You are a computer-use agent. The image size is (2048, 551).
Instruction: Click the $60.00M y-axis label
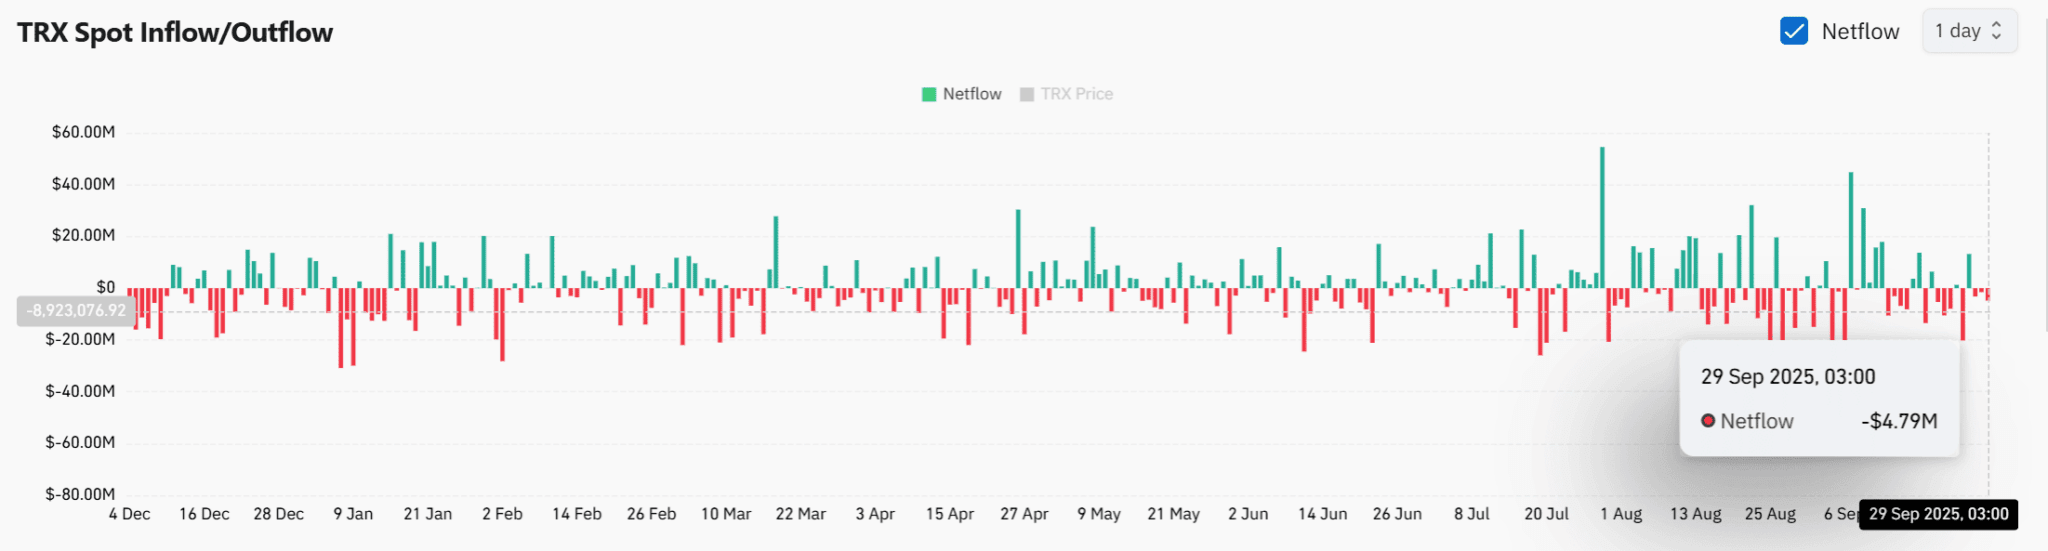[83, 132]
